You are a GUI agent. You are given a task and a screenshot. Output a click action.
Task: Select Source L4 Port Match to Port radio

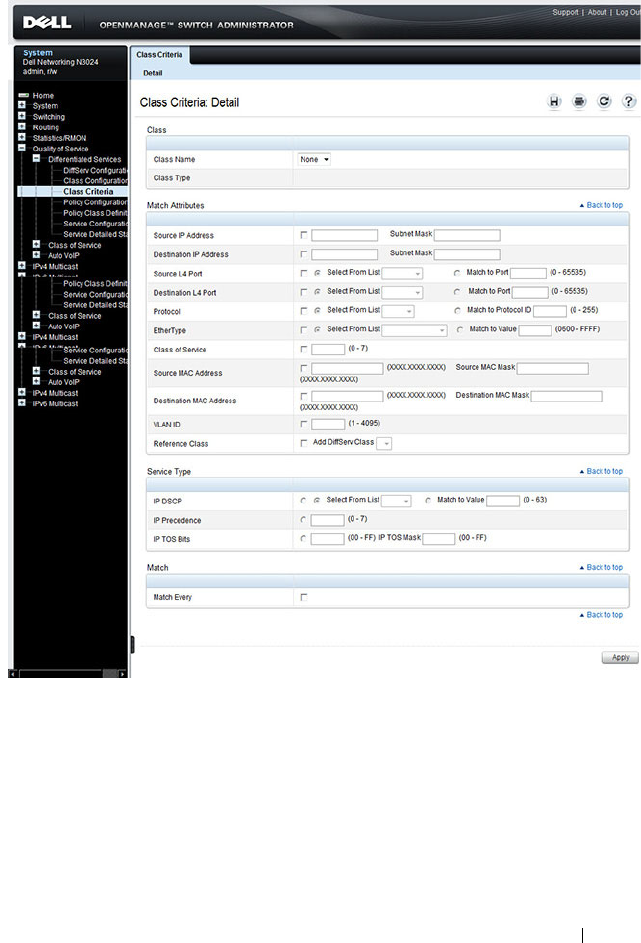pos(457,274)
